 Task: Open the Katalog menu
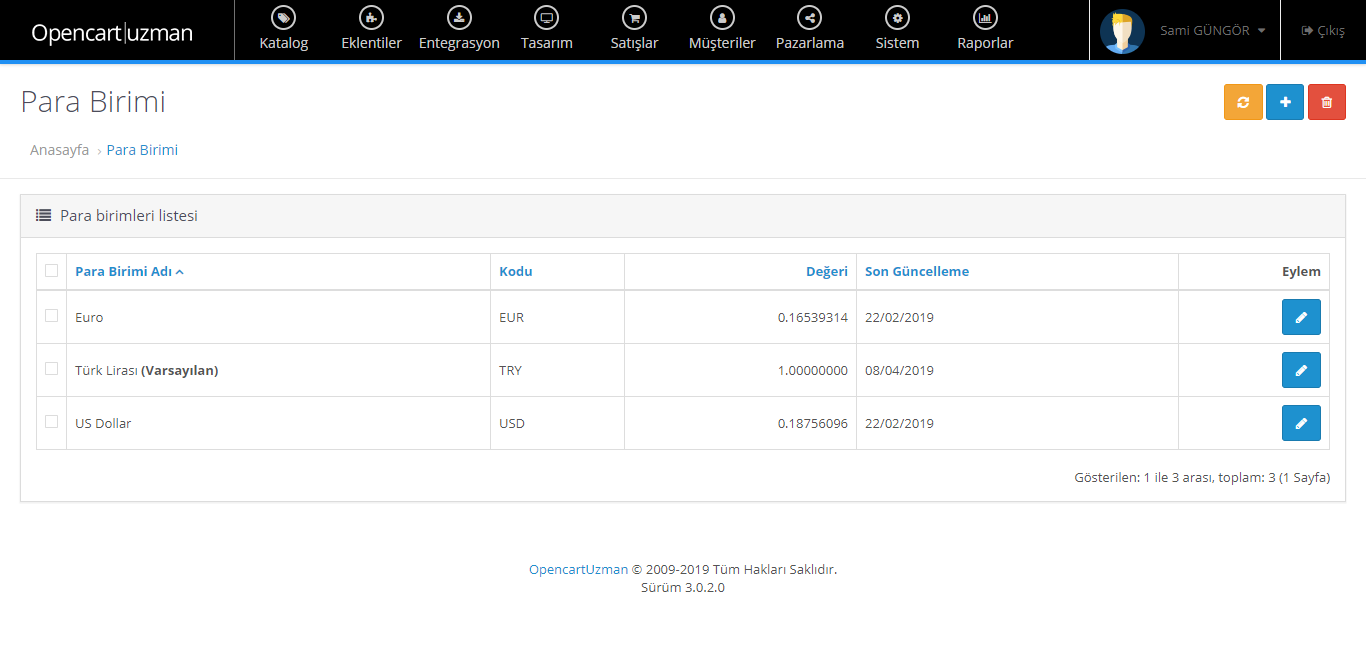284,30
